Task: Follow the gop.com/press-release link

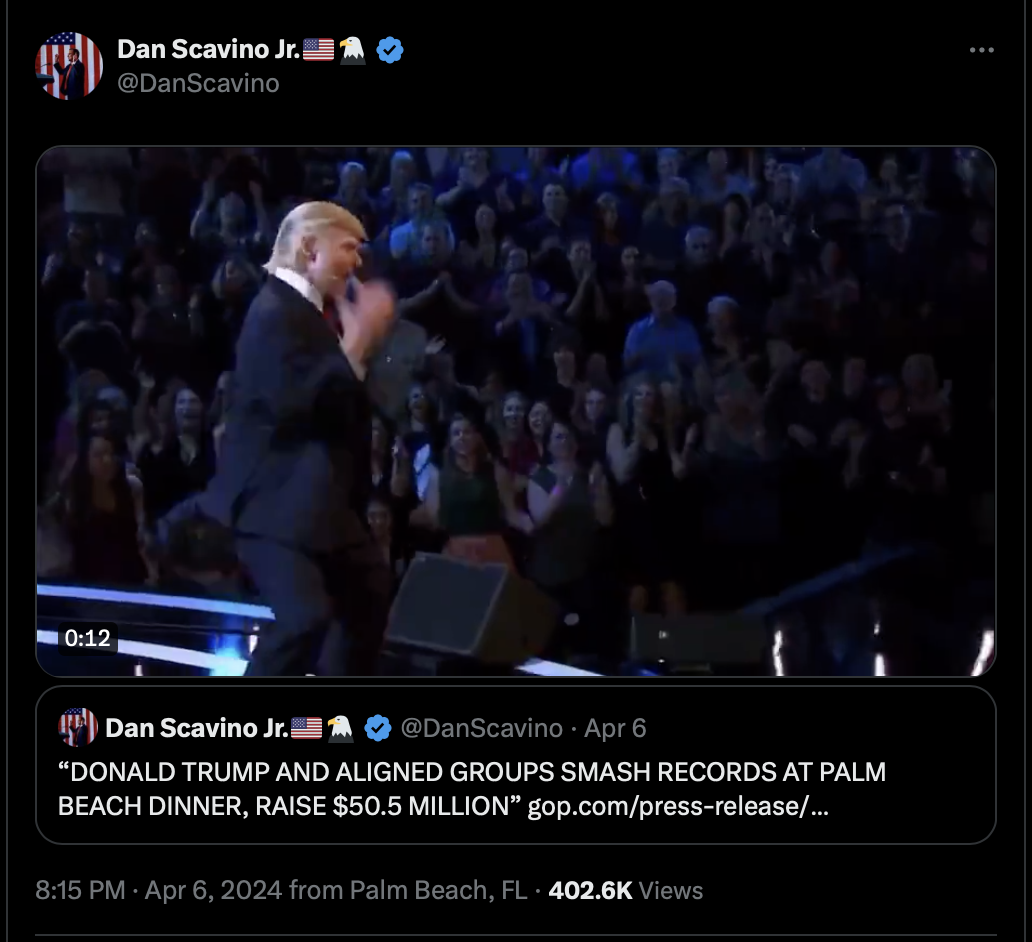Action: tap(678, 806)
